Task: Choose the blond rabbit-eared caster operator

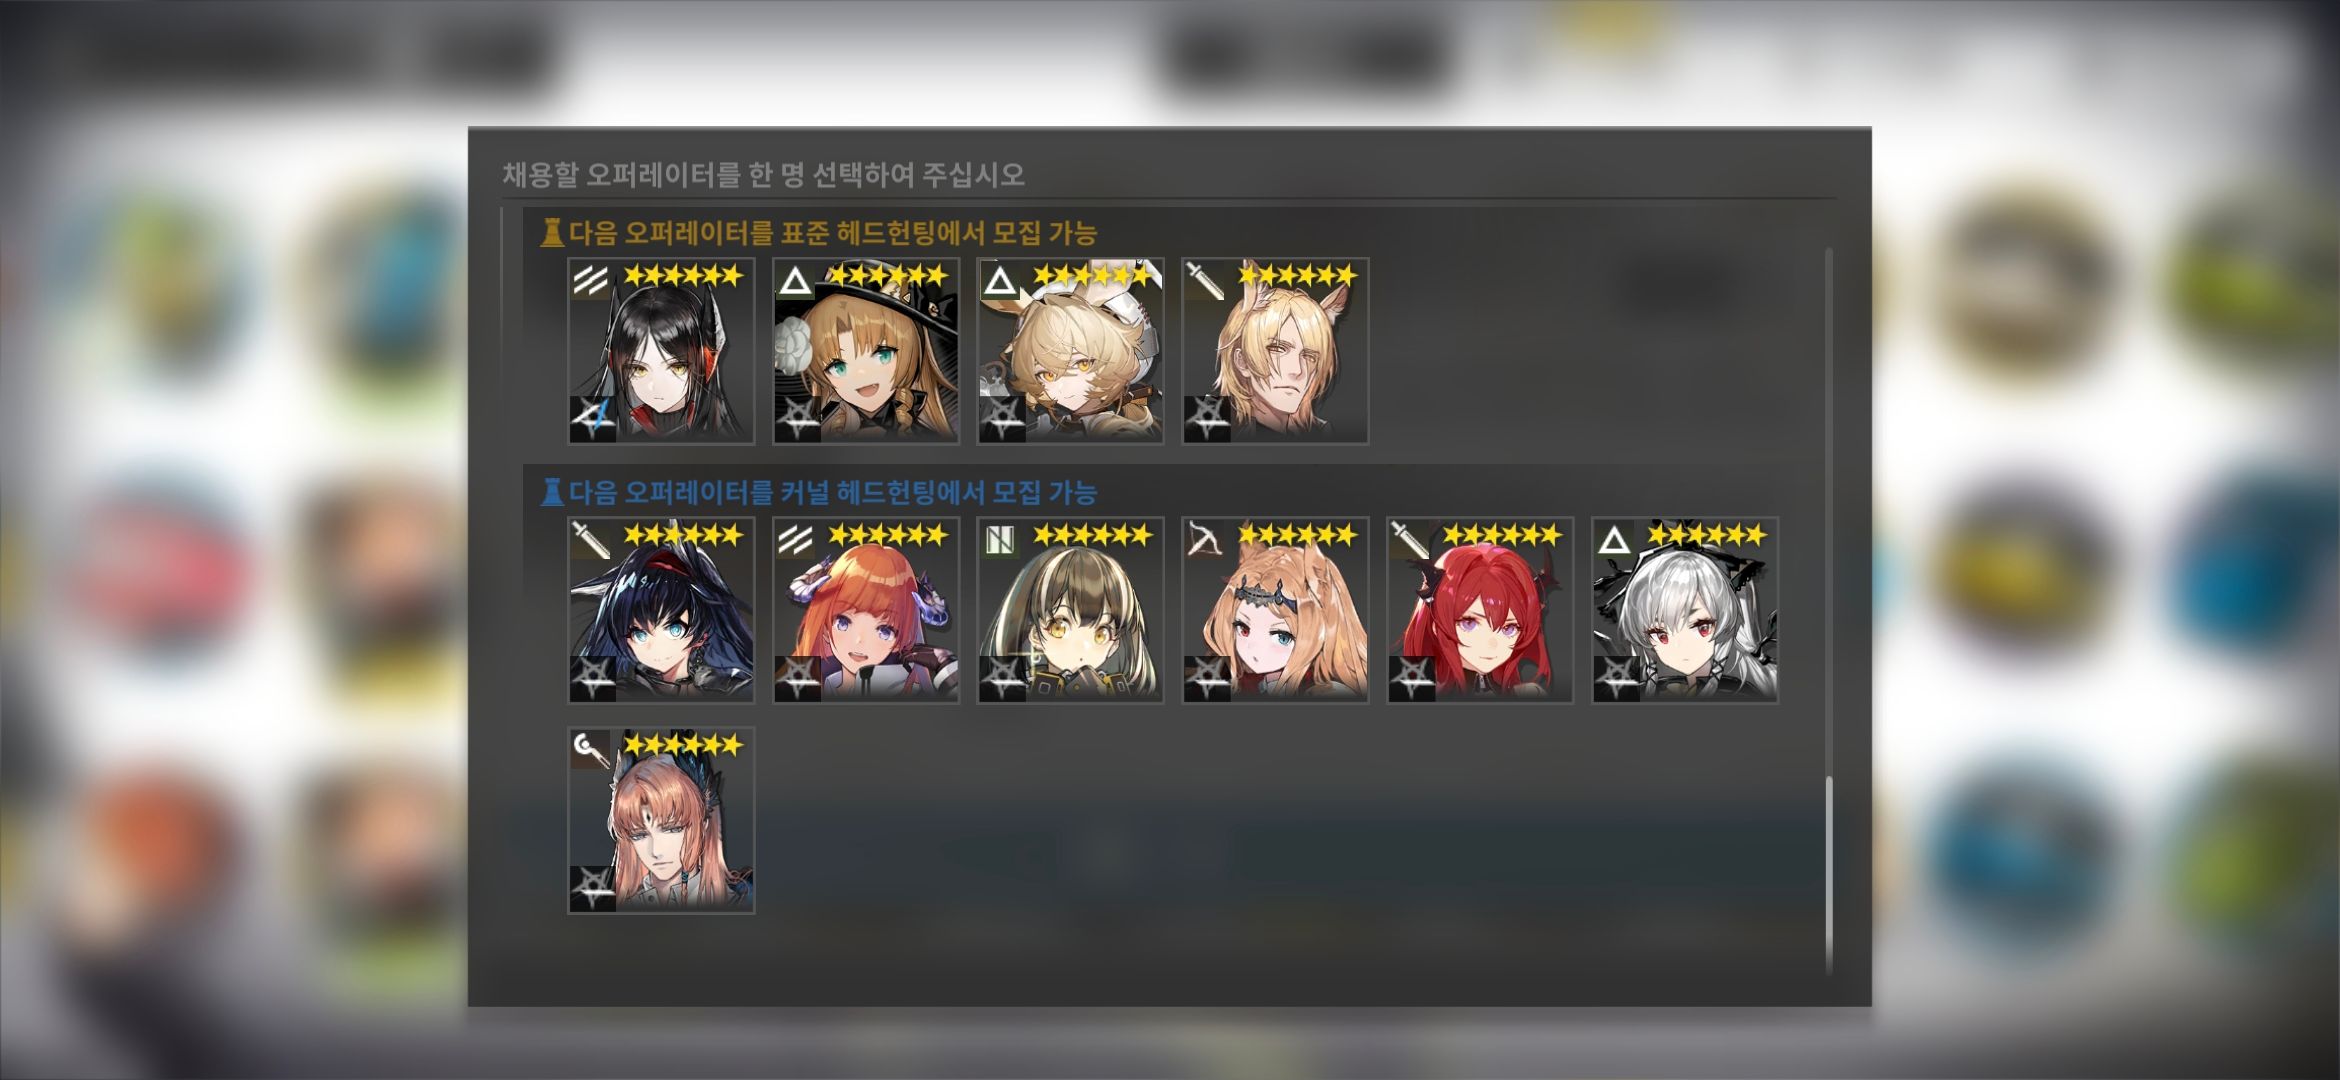Action: coord(1070,351)
